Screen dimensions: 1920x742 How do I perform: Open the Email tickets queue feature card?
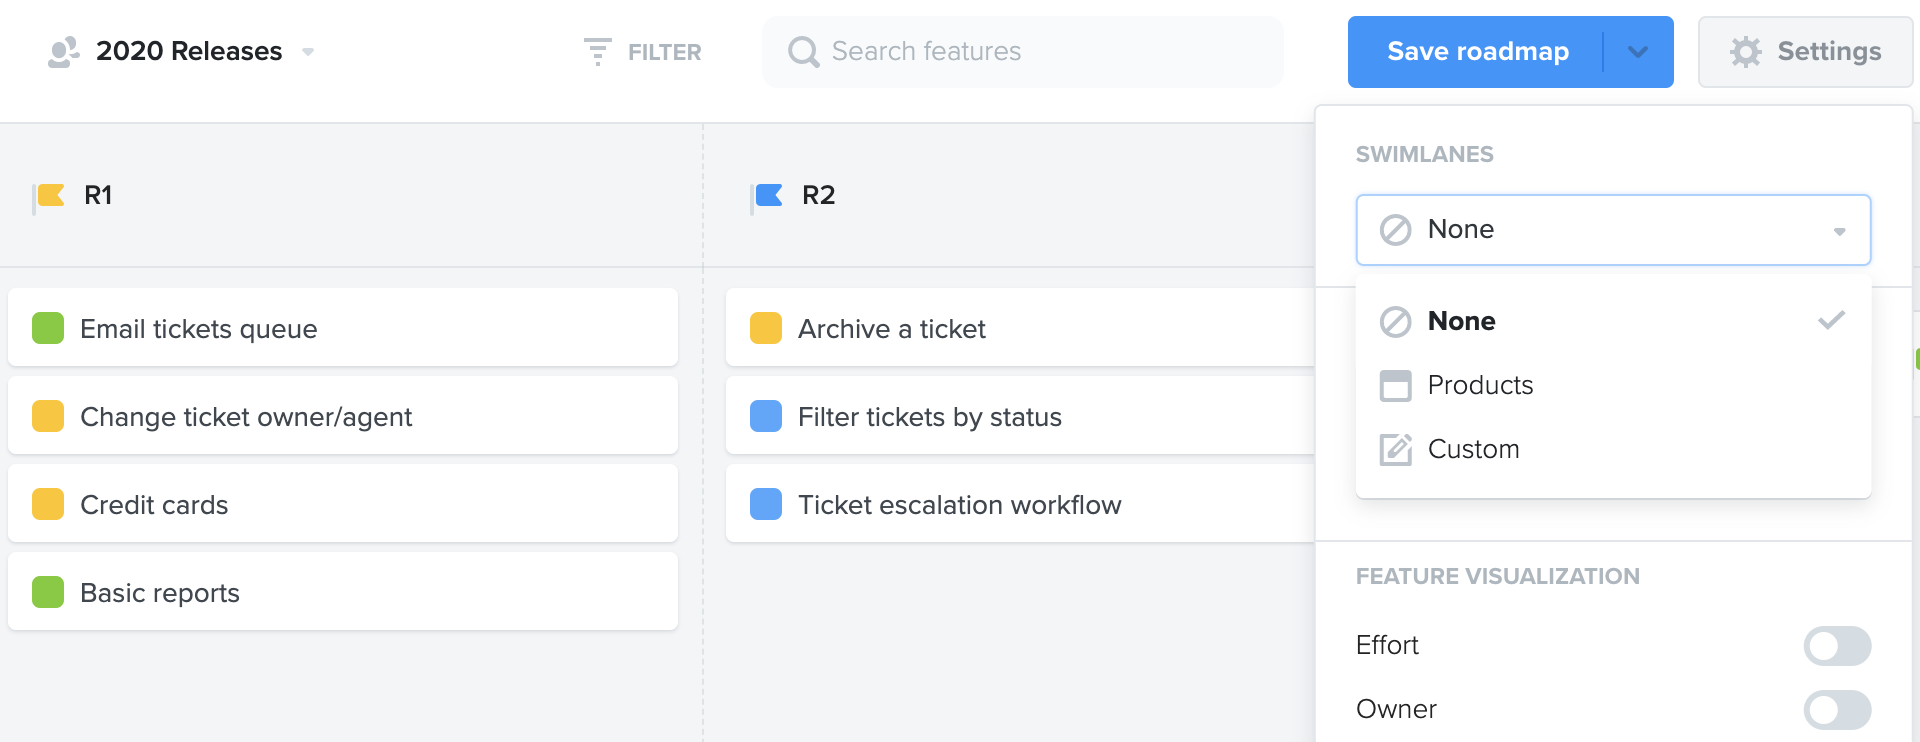click(x=343, y=328)
